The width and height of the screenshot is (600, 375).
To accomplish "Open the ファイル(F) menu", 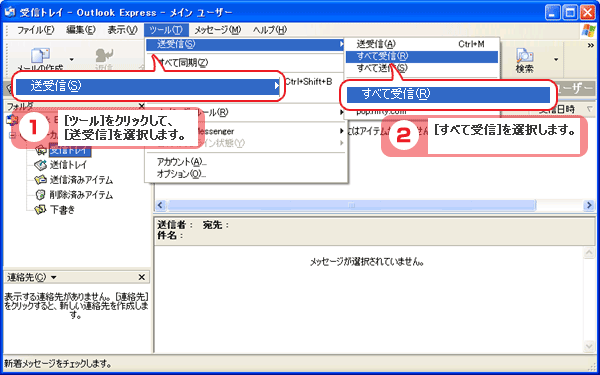I will (36, 30).
